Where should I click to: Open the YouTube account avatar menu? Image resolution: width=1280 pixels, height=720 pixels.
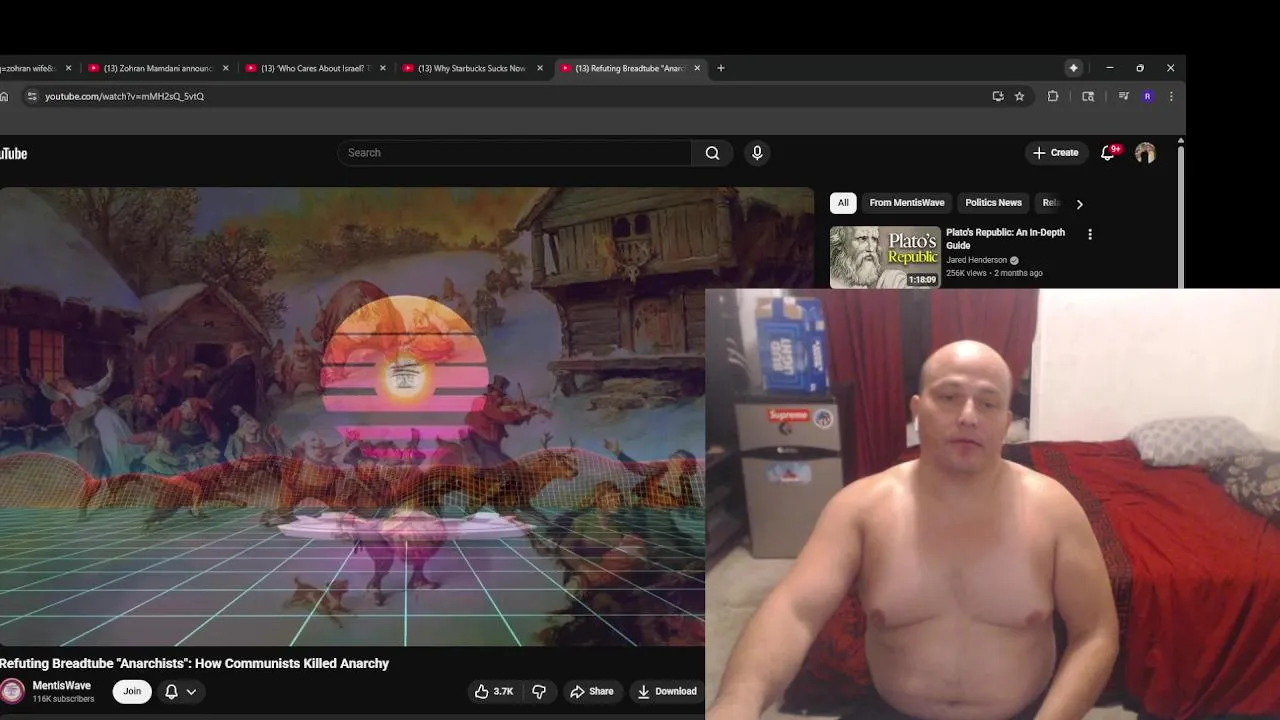pos(1145,153)
